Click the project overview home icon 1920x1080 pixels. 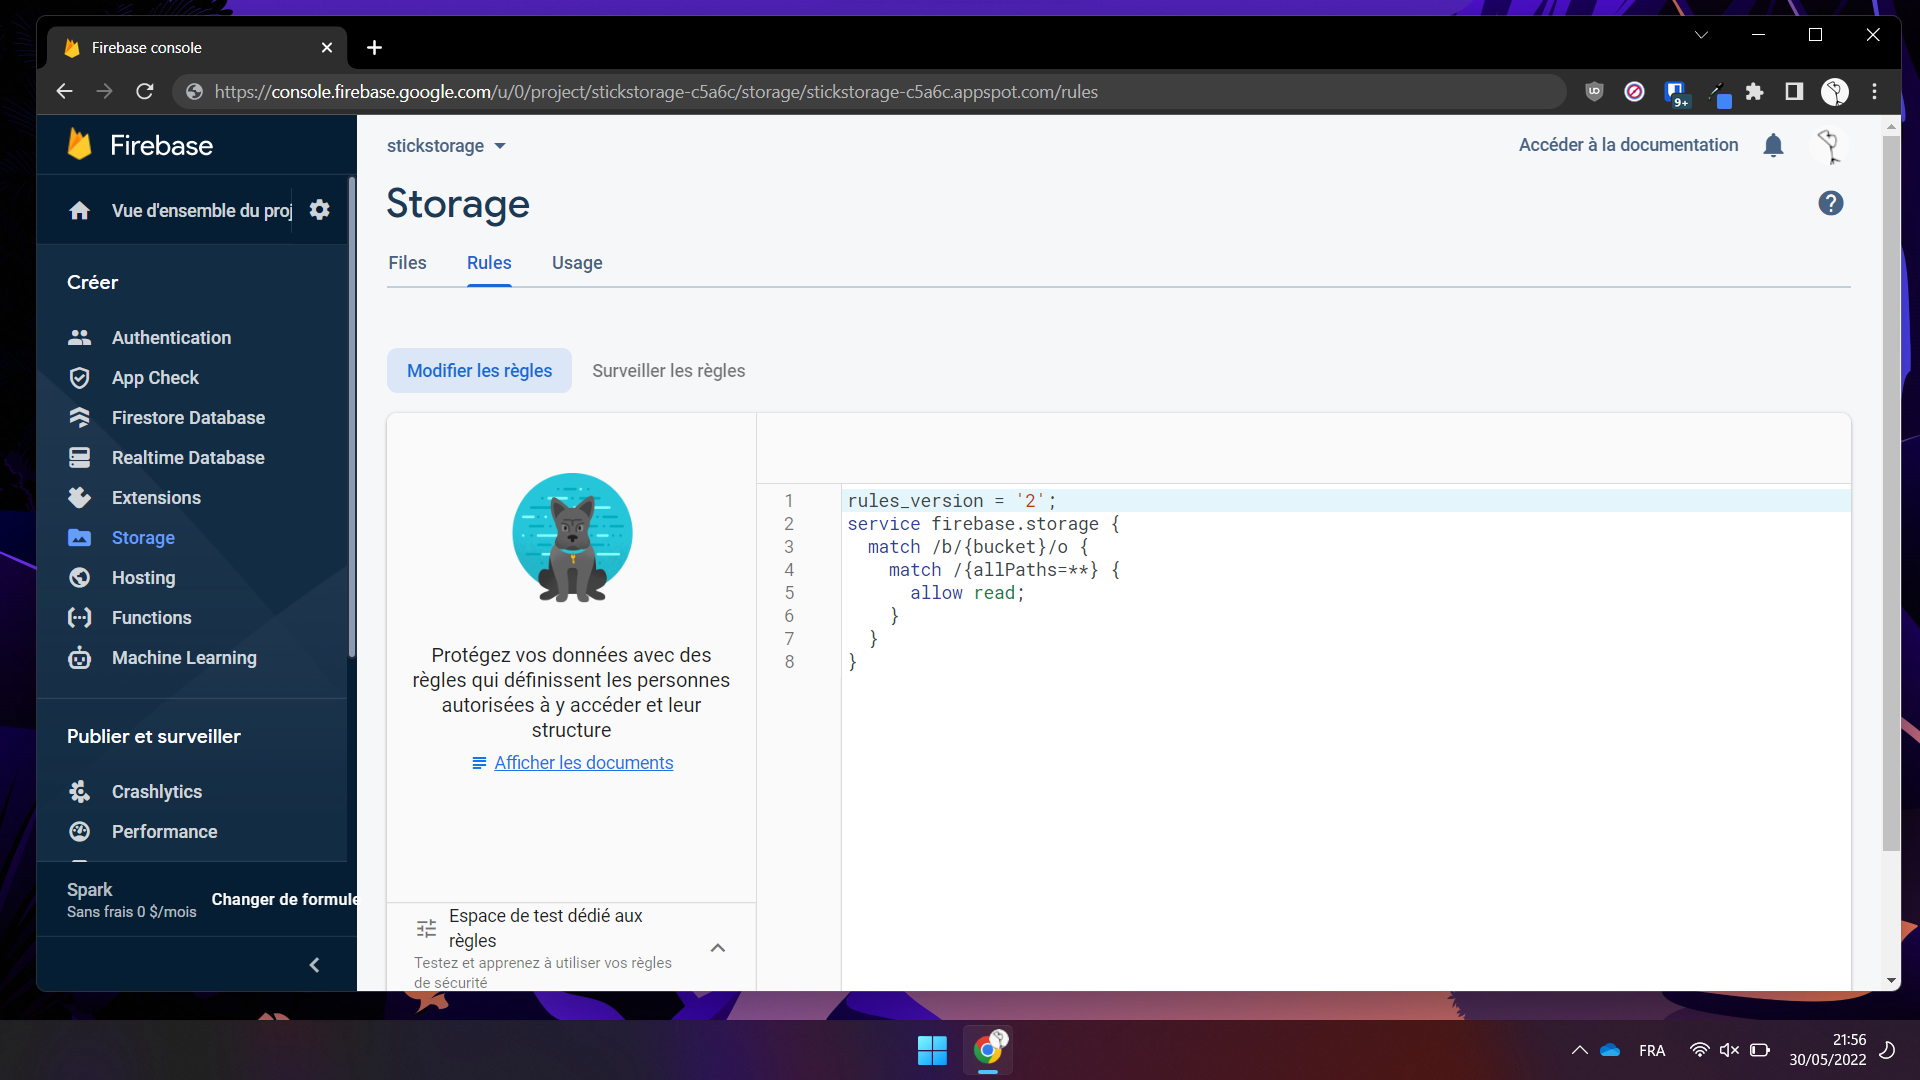[x=80, y=210]
